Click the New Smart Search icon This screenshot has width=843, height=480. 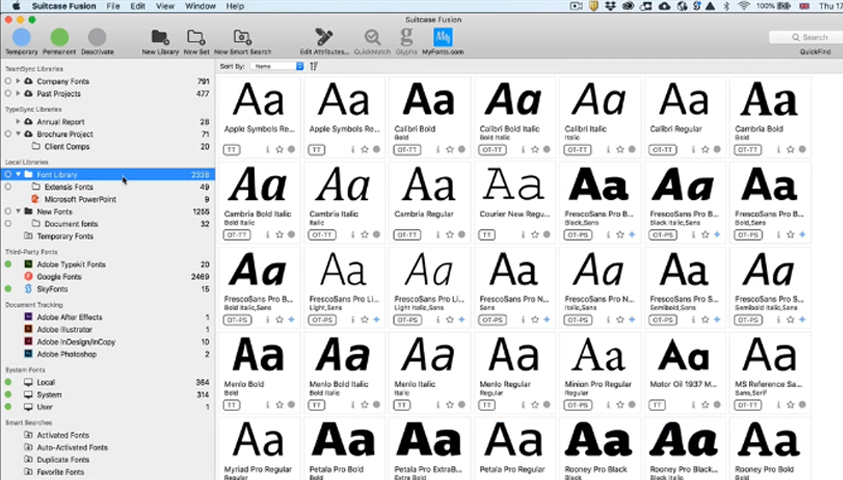[241, 37]
